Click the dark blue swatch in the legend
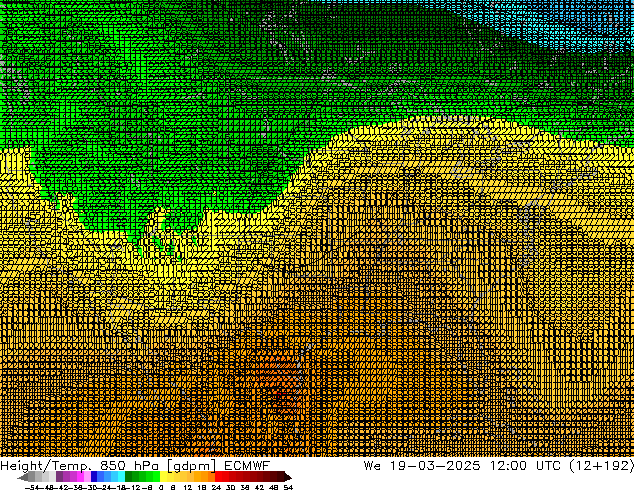The width and height of the screenshot is (634, 490). point(94,477)
